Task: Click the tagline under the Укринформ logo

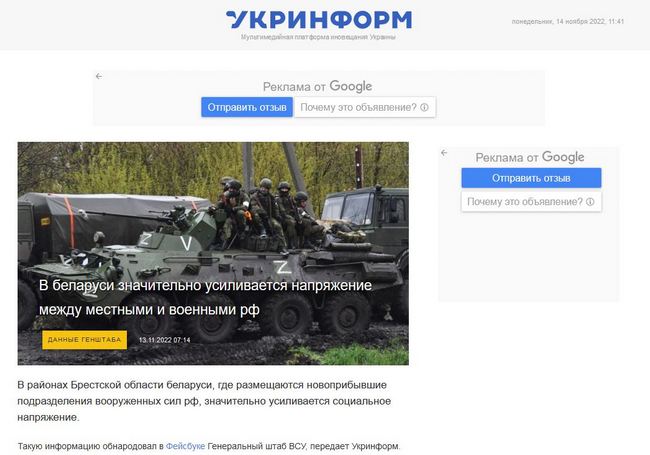Action: (318, 37)
